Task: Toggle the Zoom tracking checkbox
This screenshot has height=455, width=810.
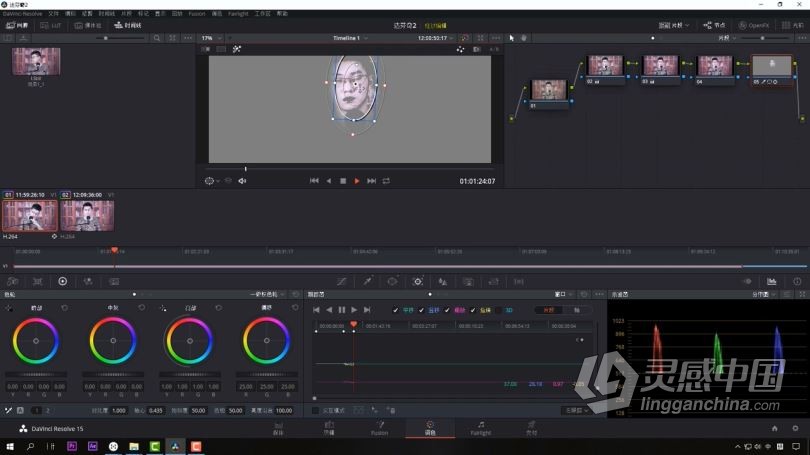Action: 447,310
